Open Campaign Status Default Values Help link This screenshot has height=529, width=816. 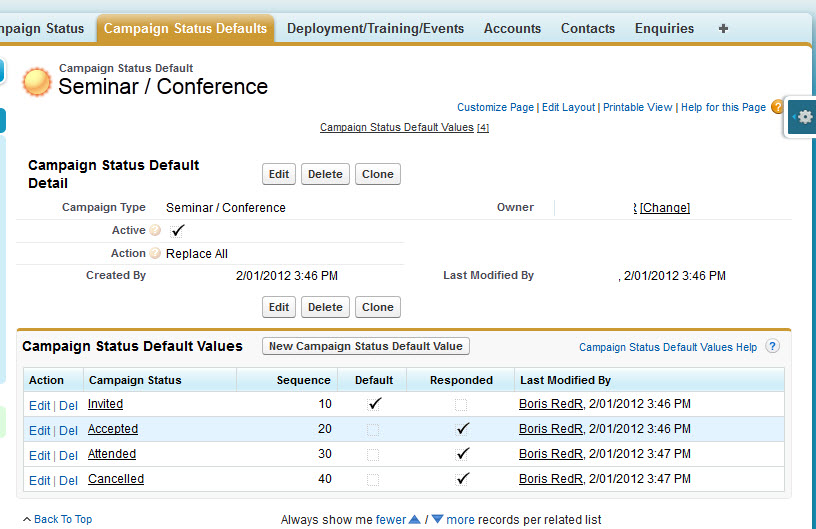click(668, 347)
